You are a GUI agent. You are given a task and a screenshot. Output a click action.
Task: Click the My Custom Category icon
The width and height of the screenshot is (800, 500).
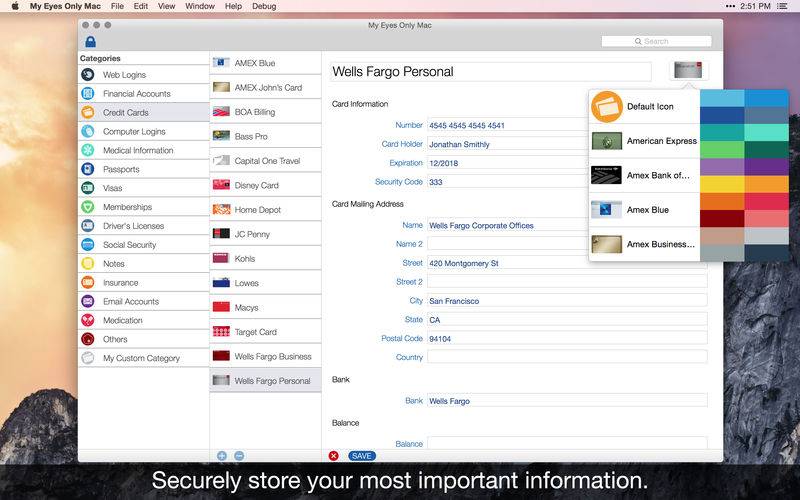(x=88, y=358)
